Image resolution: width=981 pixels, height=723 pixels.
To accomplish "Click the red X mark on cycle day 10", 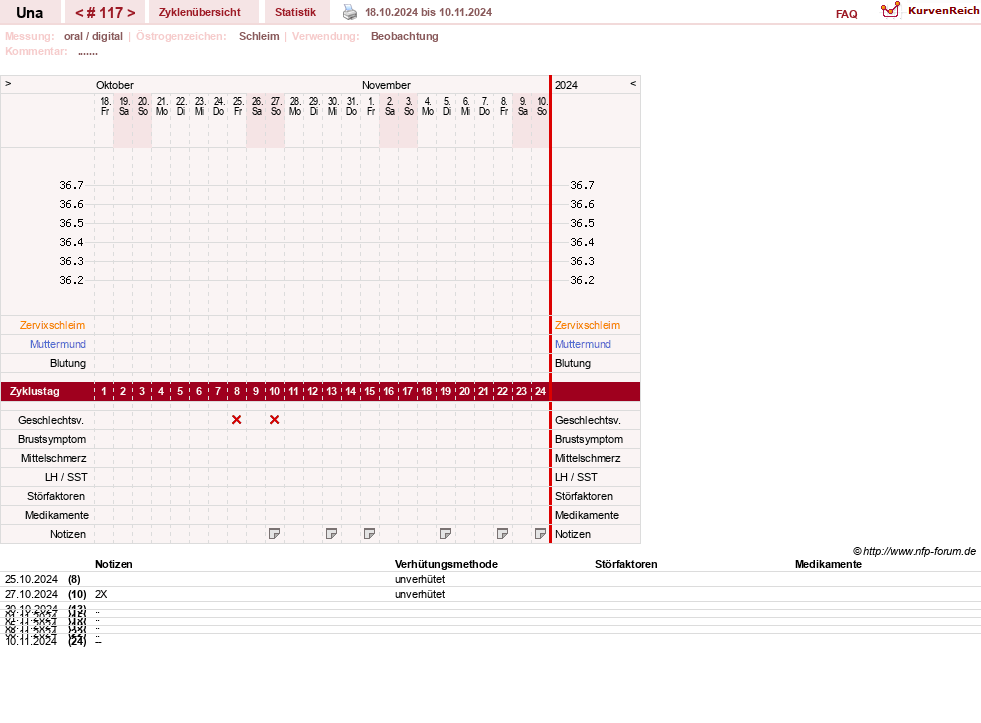I will [274, 420].
